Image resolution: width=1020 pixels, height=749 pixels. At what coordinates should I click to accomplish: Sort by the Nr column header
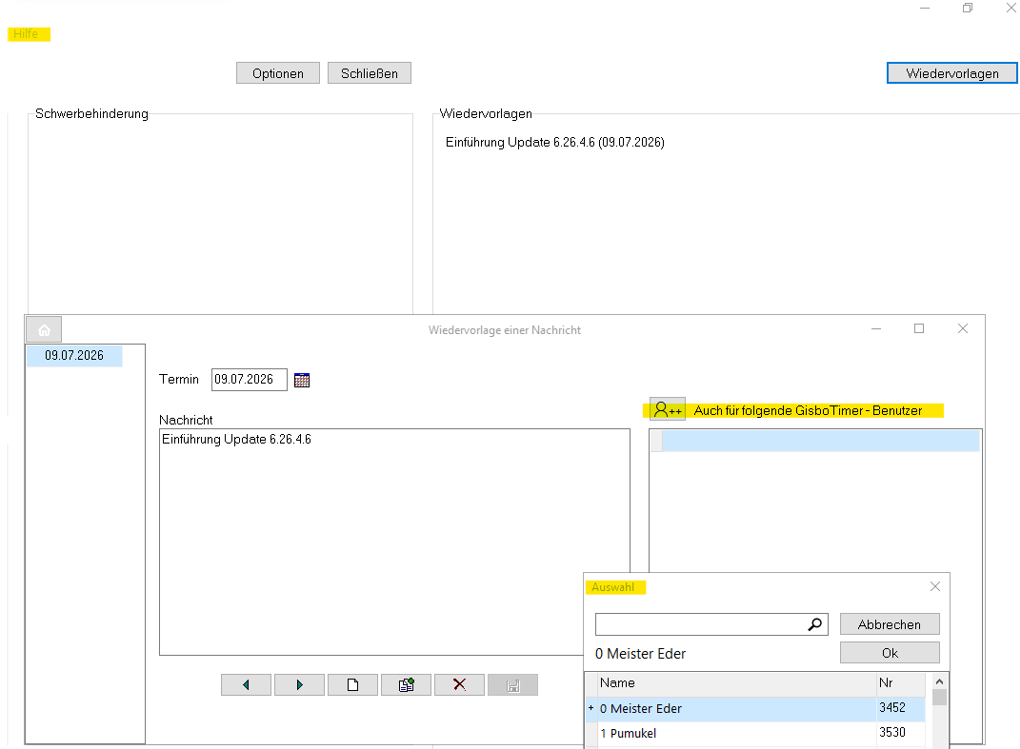coord(900,683)
